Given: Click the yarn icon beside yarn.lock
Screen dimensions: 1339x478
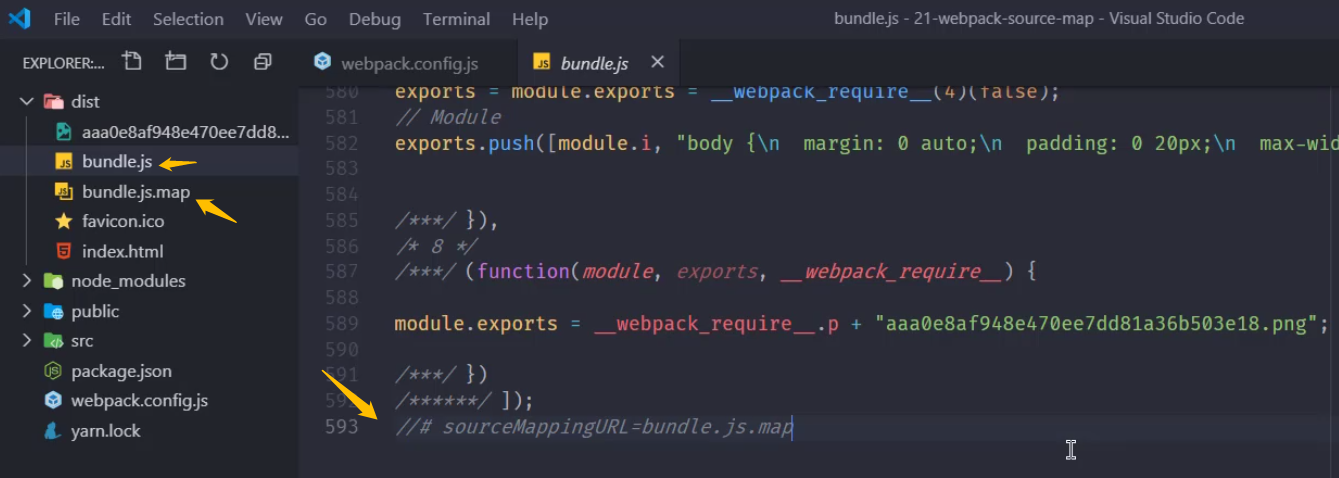Looking at the screenshot, I should 53,431.
